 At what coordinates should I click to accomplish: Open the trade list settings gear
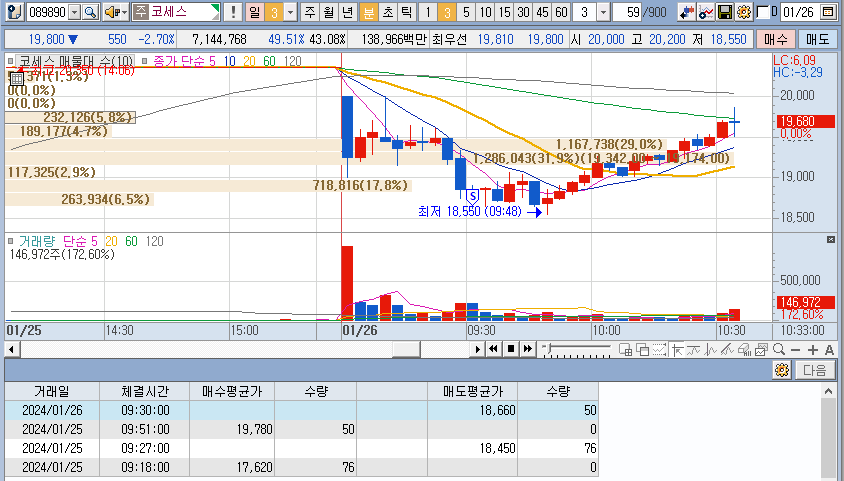point(782,370)
